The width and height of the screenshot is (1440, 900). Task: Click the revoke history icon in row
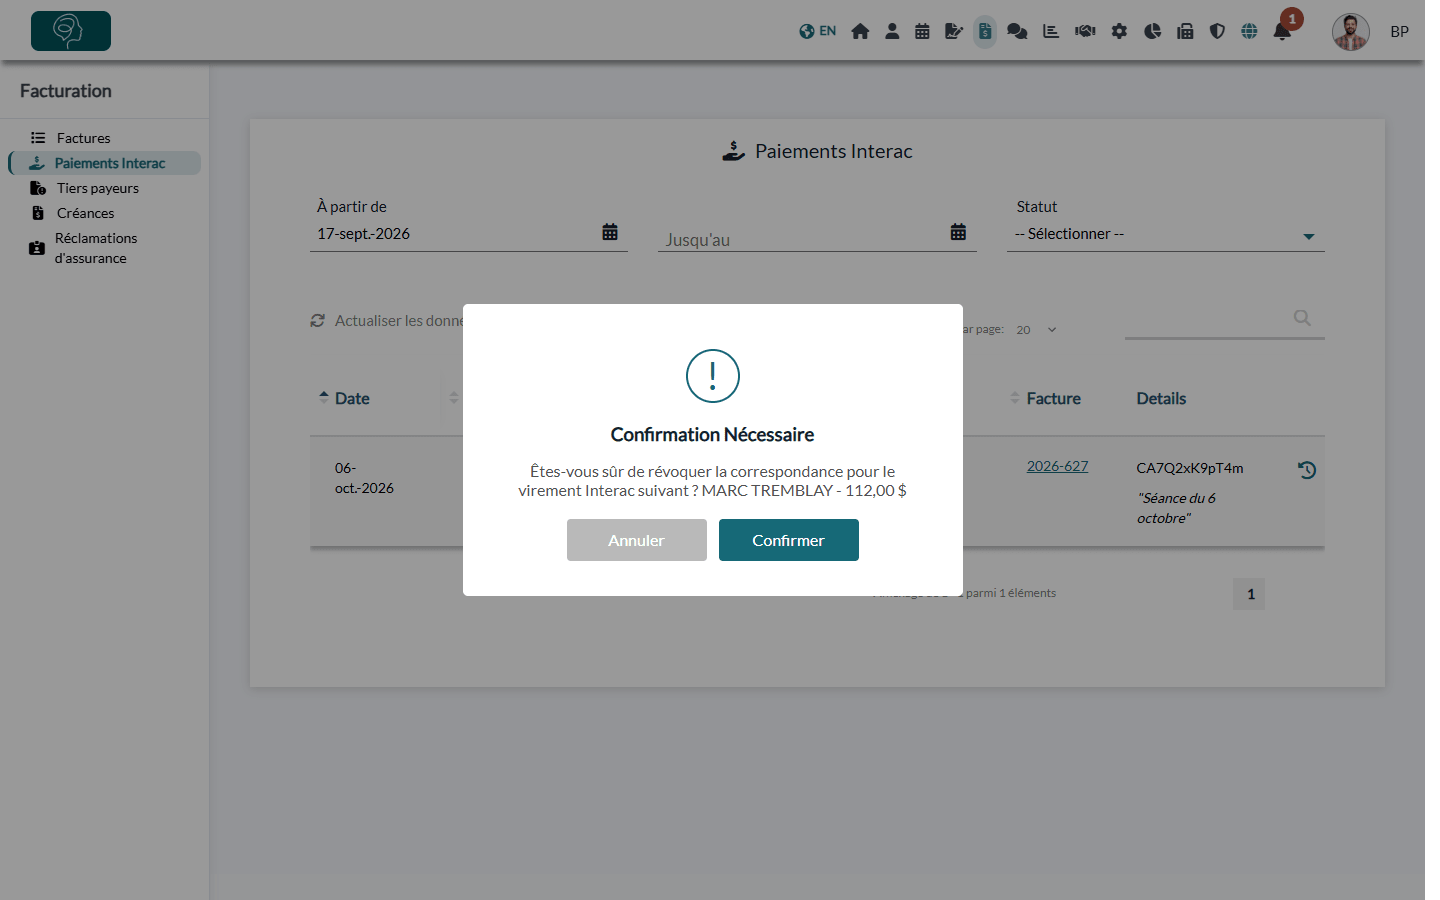coord(1306,469)
